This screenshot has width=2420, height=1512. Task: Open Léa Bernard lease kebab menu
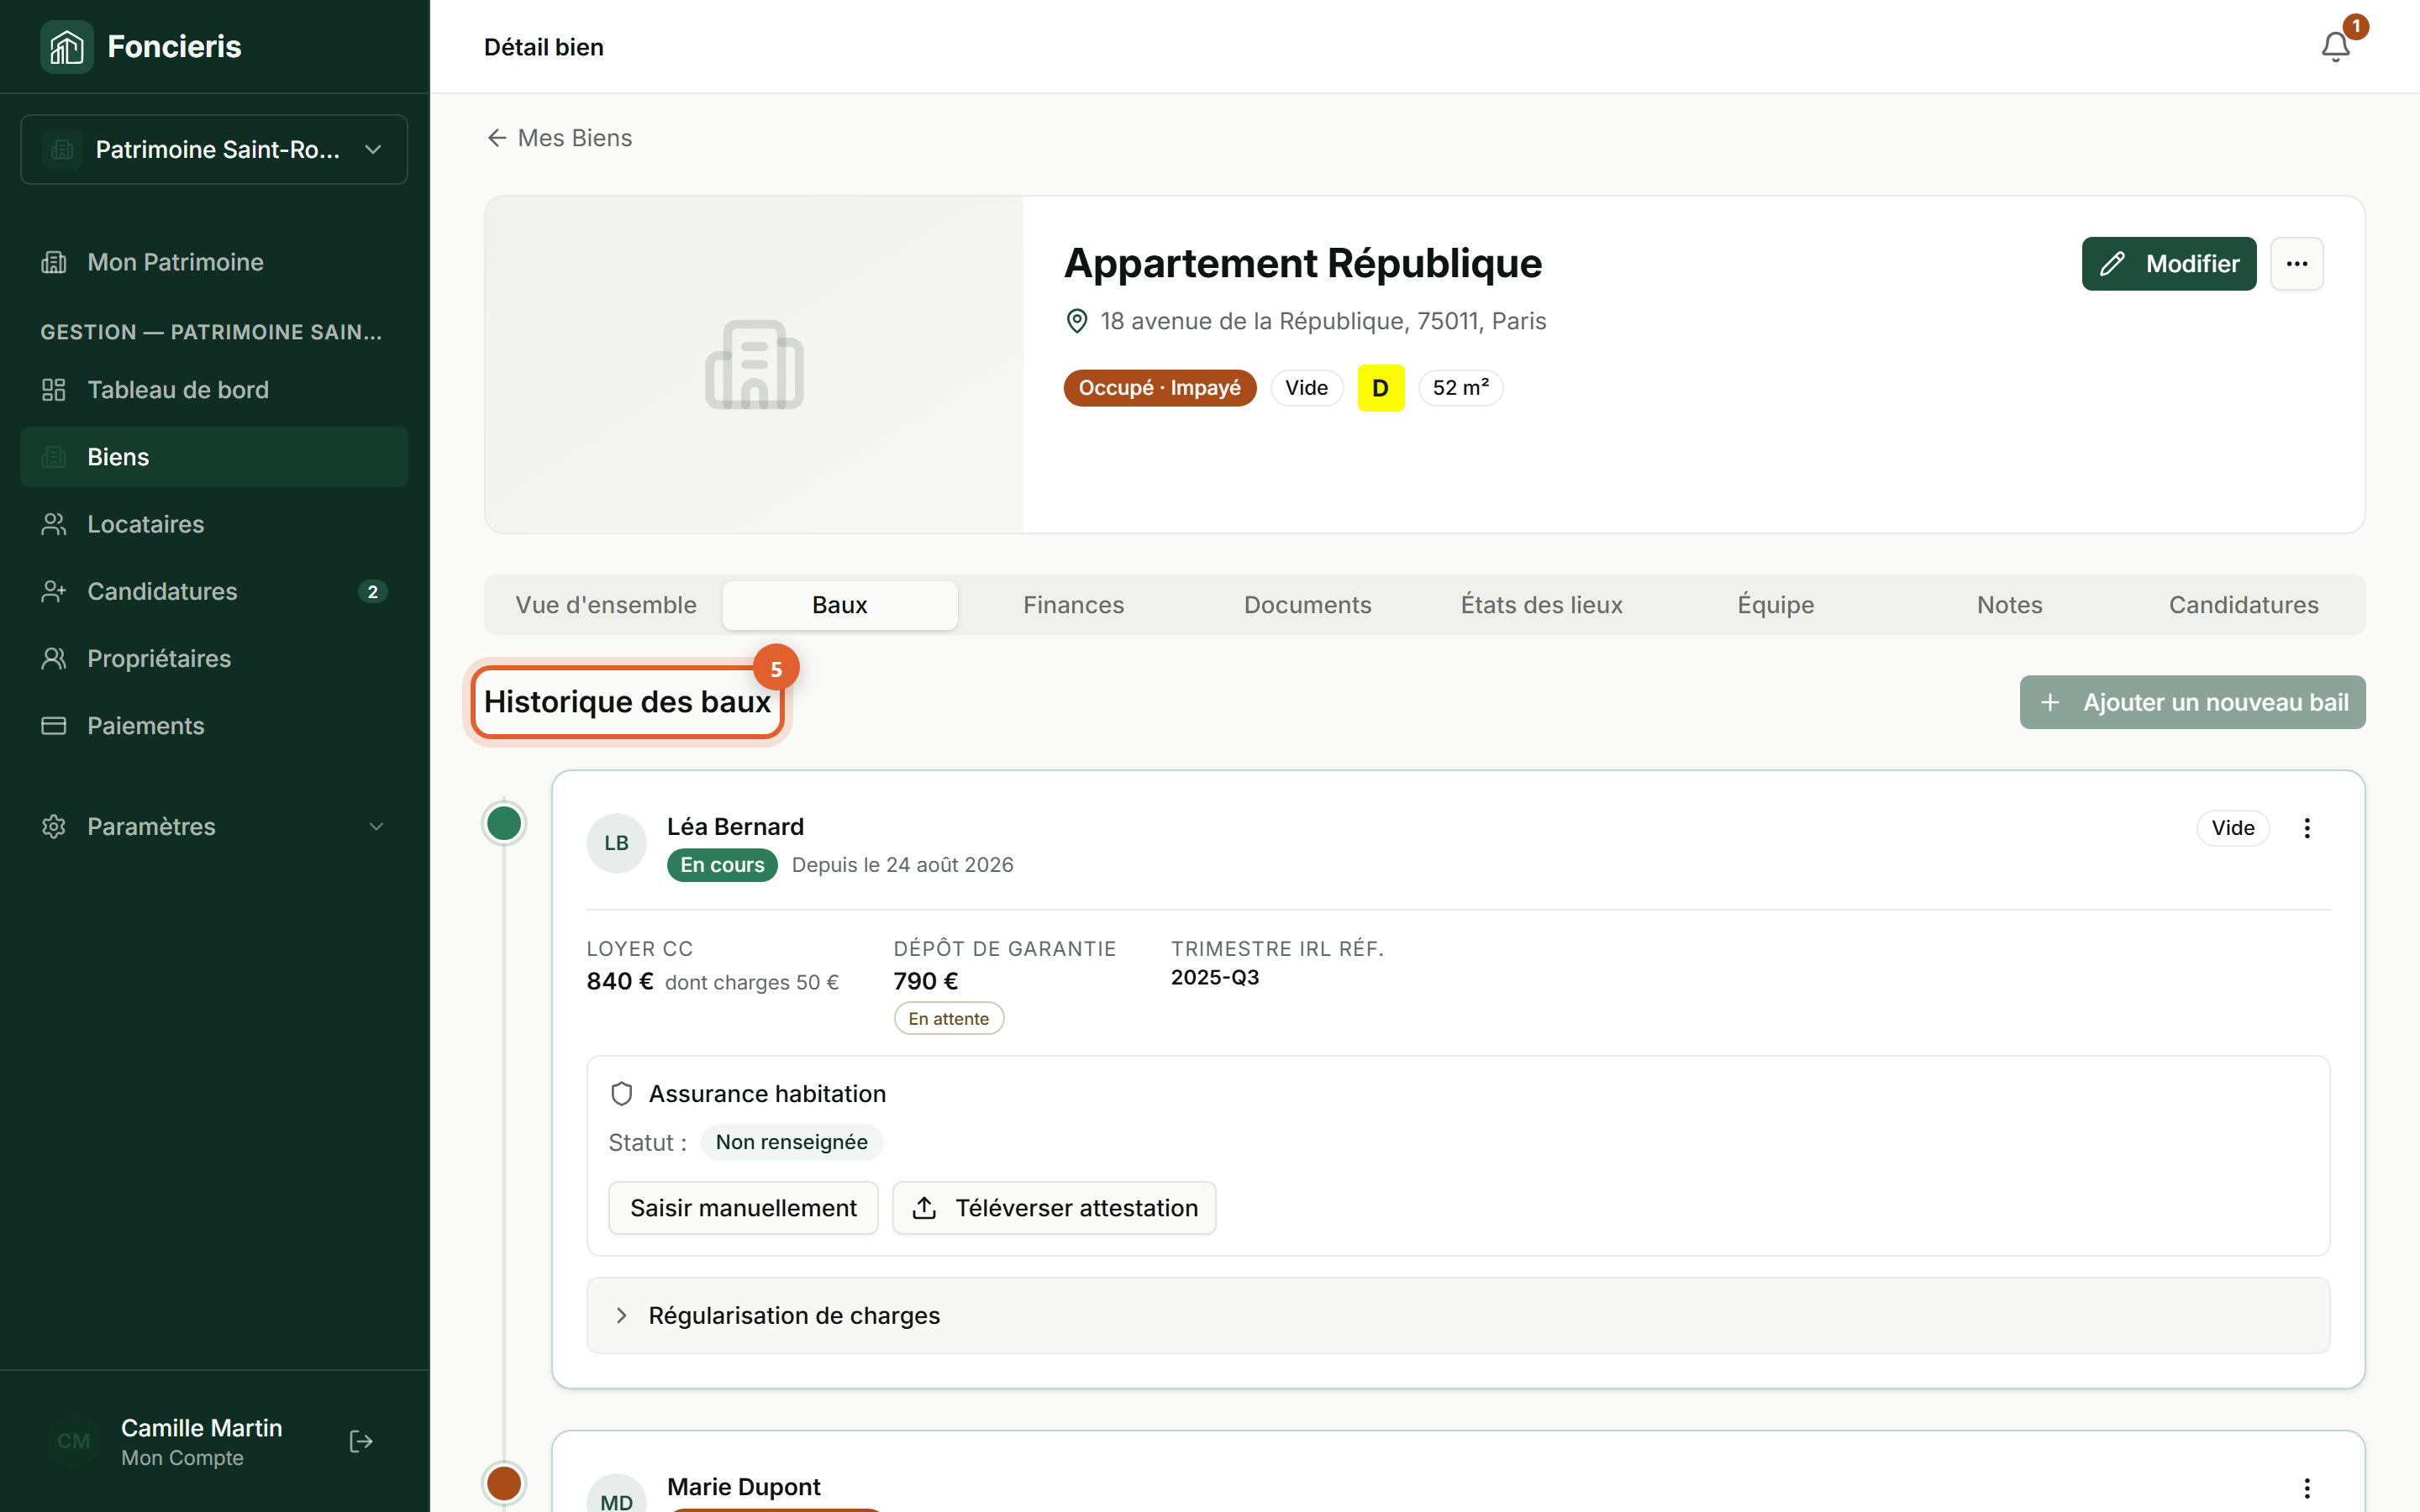[x=2307, y=828]
